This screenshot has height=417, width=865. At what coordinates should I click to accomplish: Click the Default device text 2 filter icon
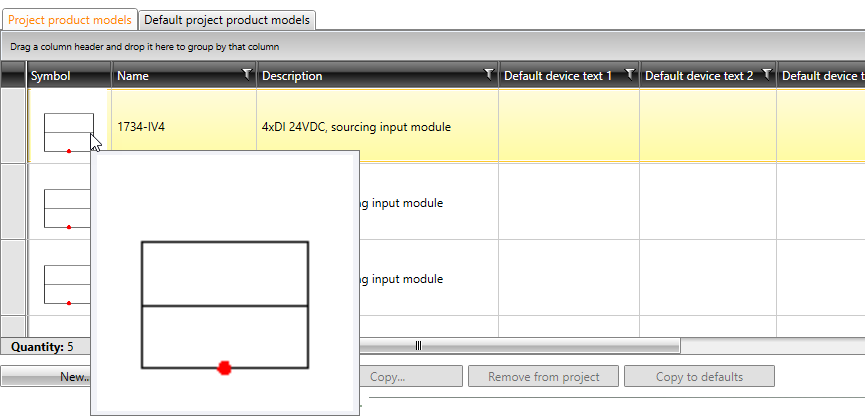click(767, 75)
